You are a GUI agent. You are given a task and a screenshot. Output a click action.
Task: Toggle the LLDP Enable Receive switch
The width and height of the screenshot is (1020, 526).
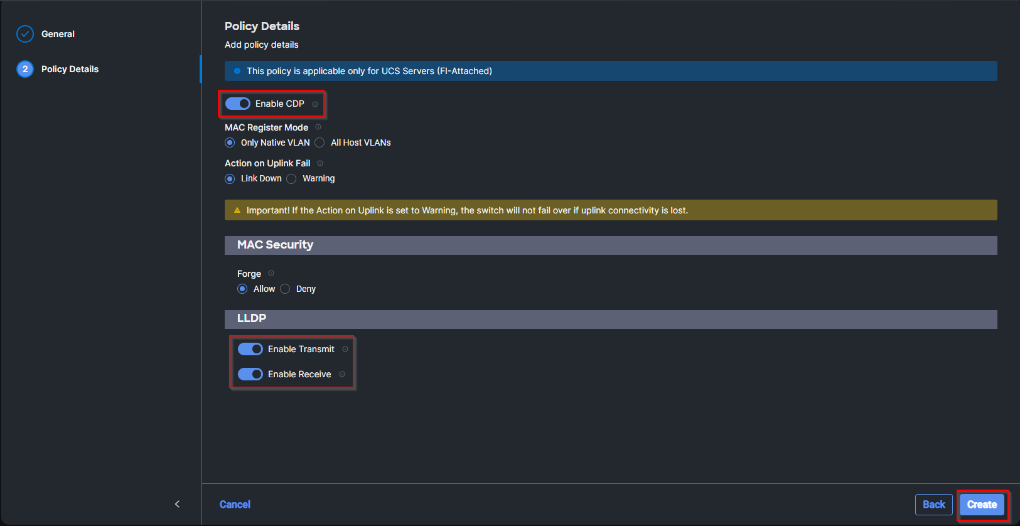250,374
